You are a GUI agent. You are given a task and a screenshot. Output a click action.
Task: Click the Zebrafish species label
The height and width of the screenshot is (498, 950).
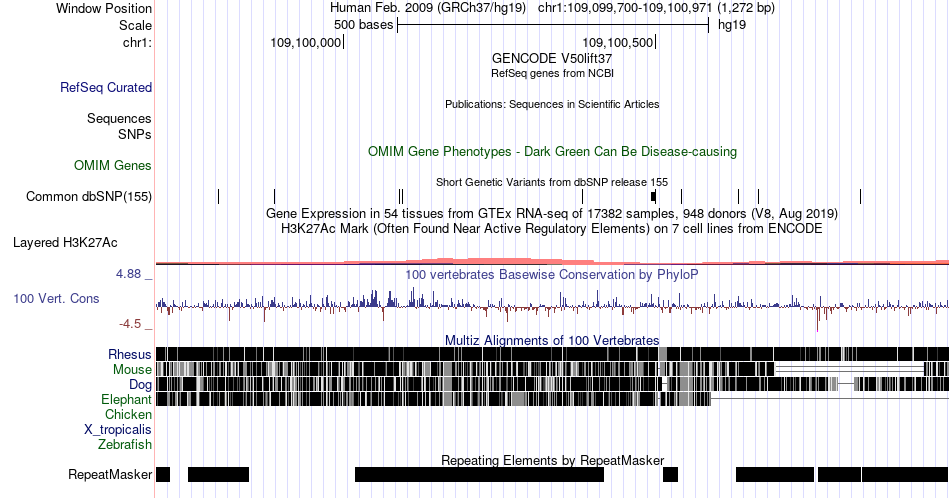tap(125, 444)
